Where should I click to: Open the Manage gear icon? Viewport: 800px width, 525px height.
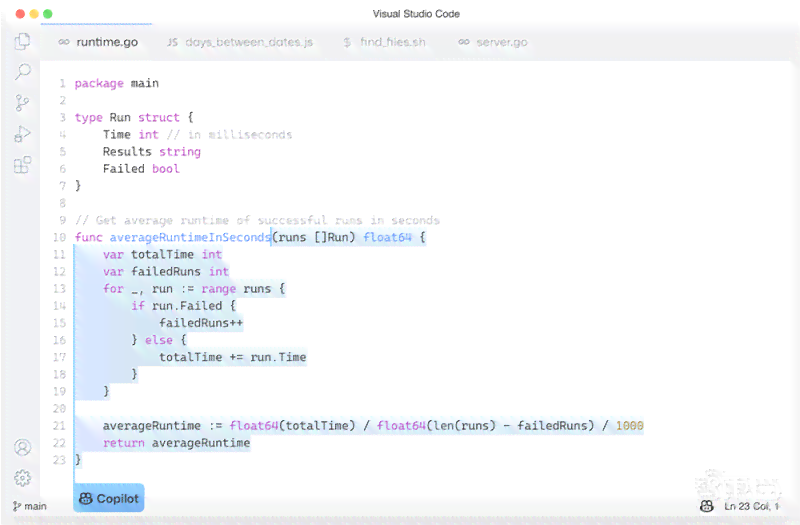coord(22,478)
